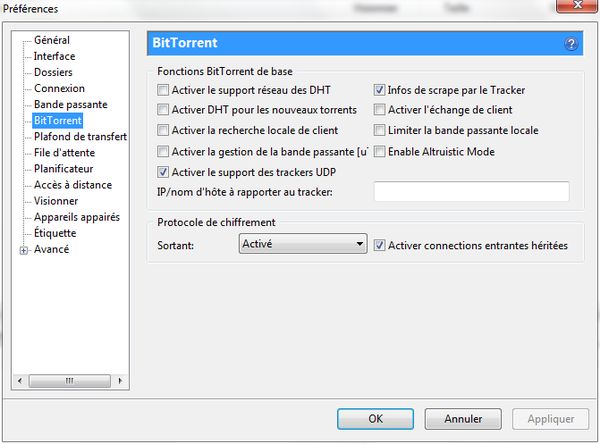Open the Sortant encryption dropdown
Screen dimensions: 600x444
click(303, 244)
